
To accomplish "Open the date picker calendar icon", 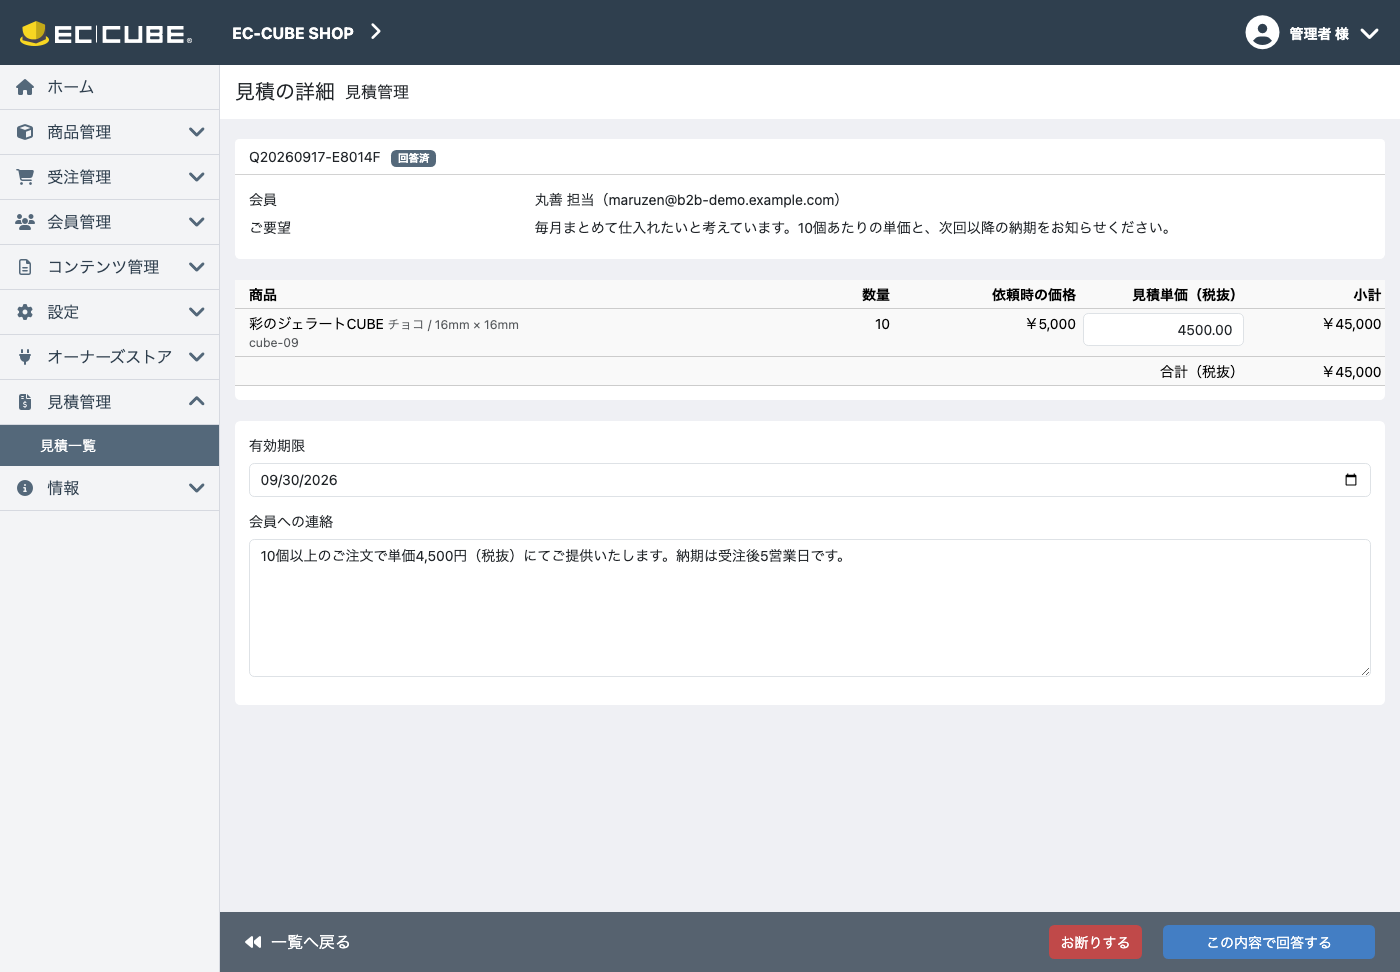I will coord(1351,480).
